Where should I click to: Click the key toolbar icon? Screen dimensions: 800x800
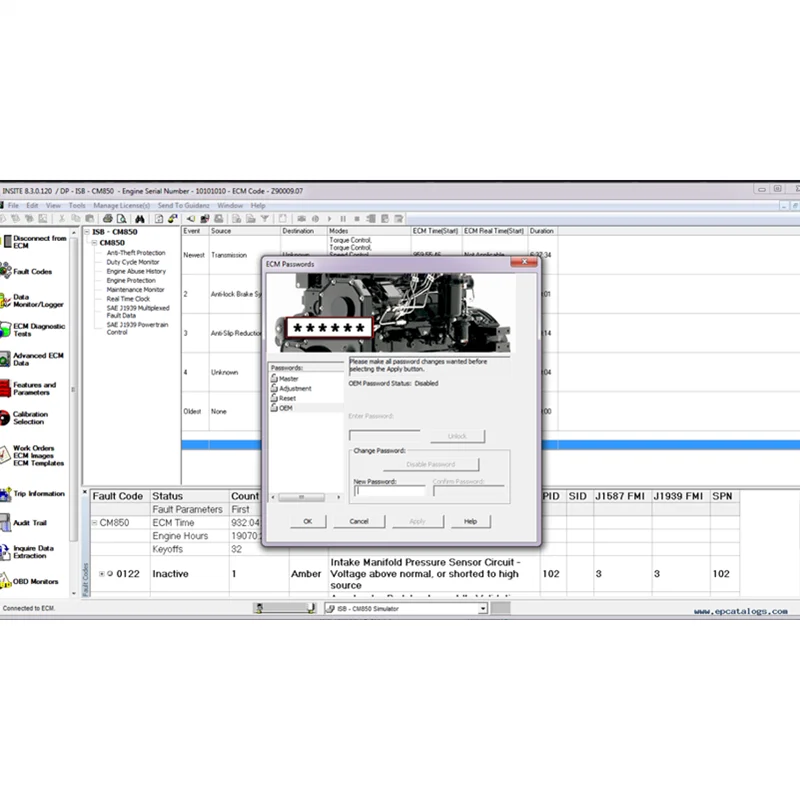click(x=172, y=219)
